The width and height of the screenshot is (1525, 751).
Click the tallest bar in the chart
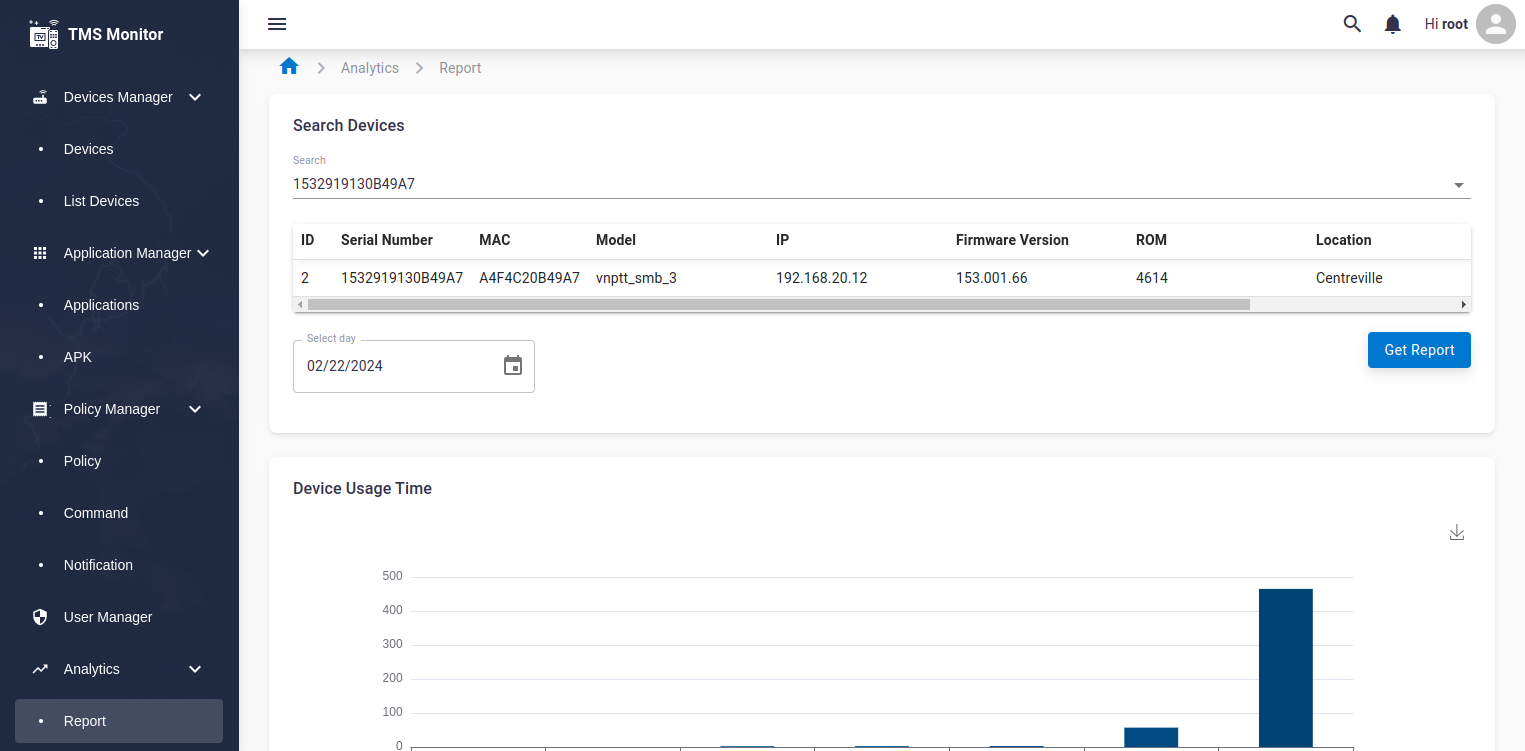(x=1285, y=667)
